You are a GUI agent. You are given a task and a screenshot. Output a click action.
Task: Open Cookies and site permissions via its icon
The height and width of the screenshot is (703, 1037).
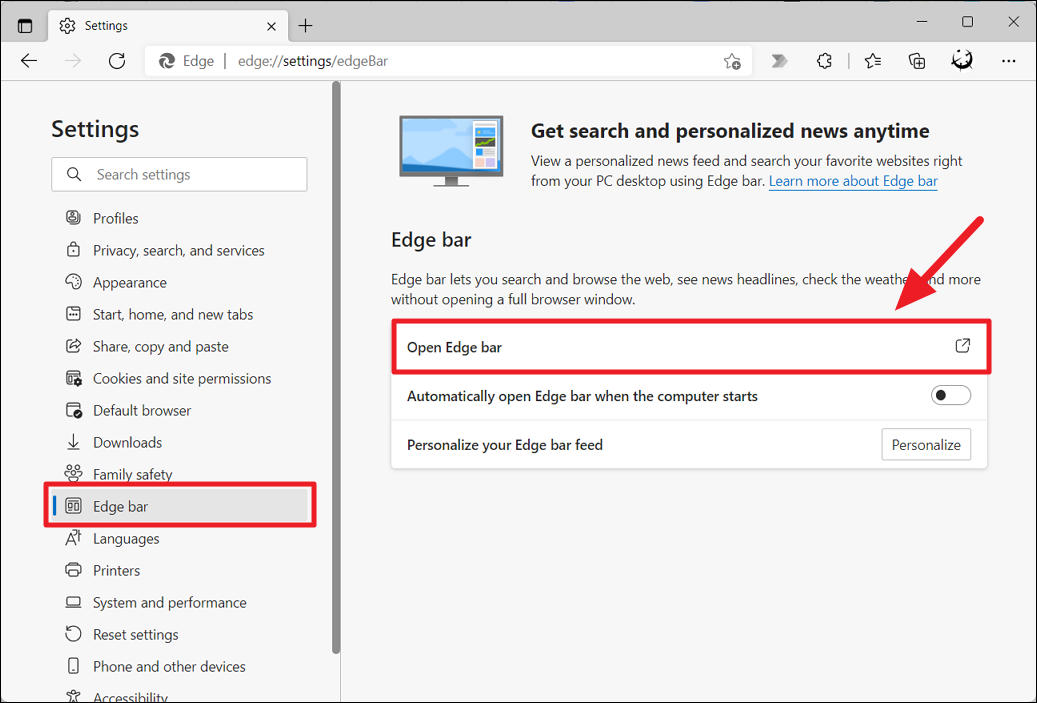[72, 378]
